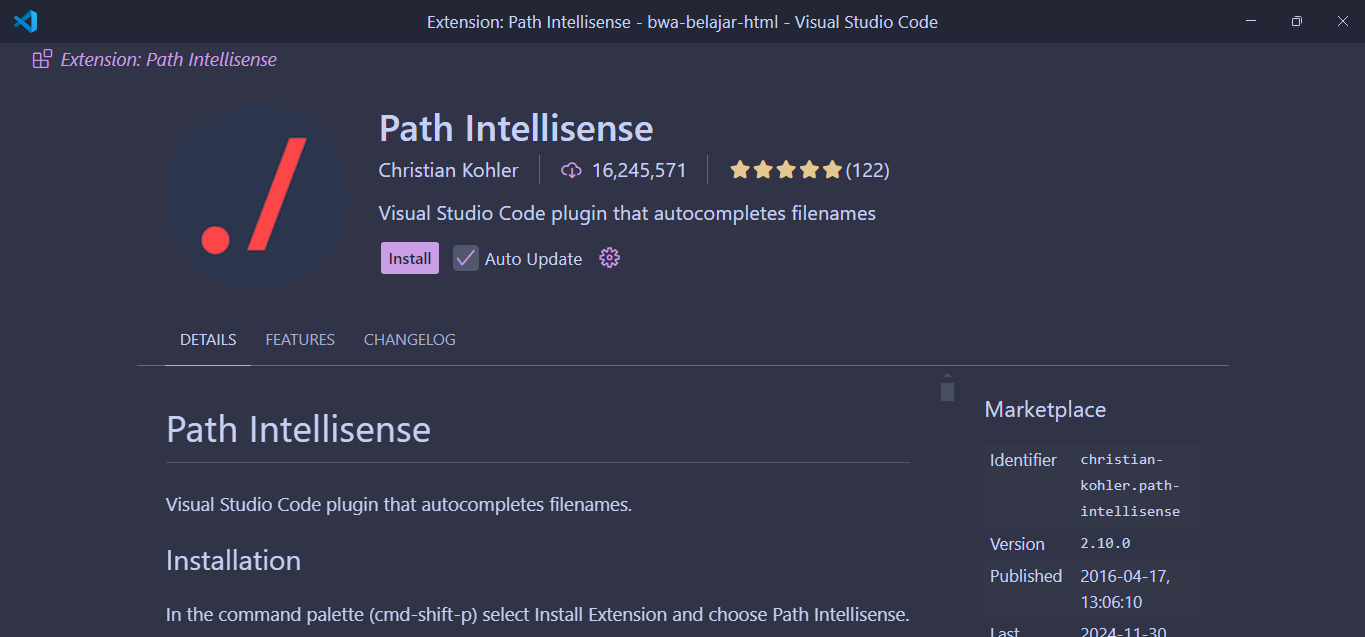1365x637 pixels.
Task: Open the (122) ratings count
Action: pyautogui.click(x=867, y=170)
